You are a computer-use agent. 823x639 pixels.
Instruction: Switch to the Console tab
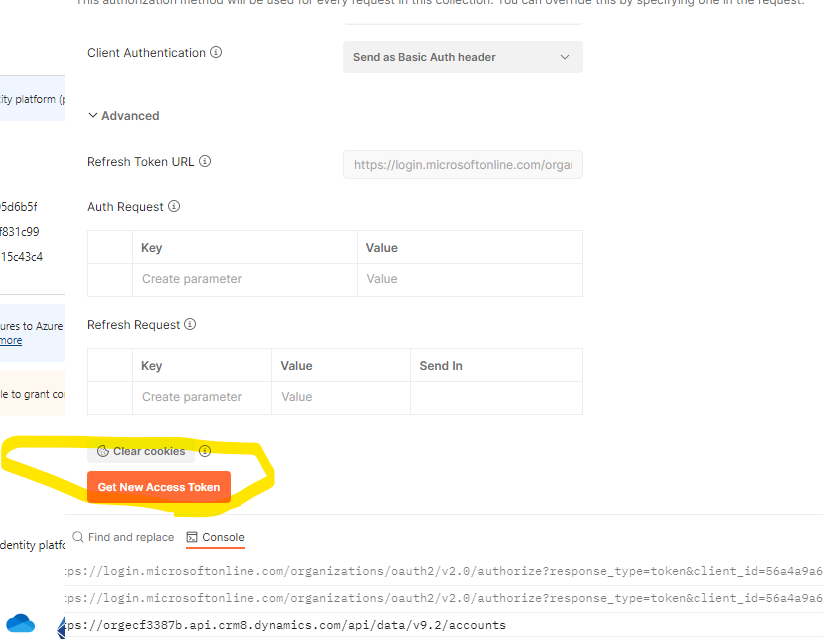[x=216, y=537]
